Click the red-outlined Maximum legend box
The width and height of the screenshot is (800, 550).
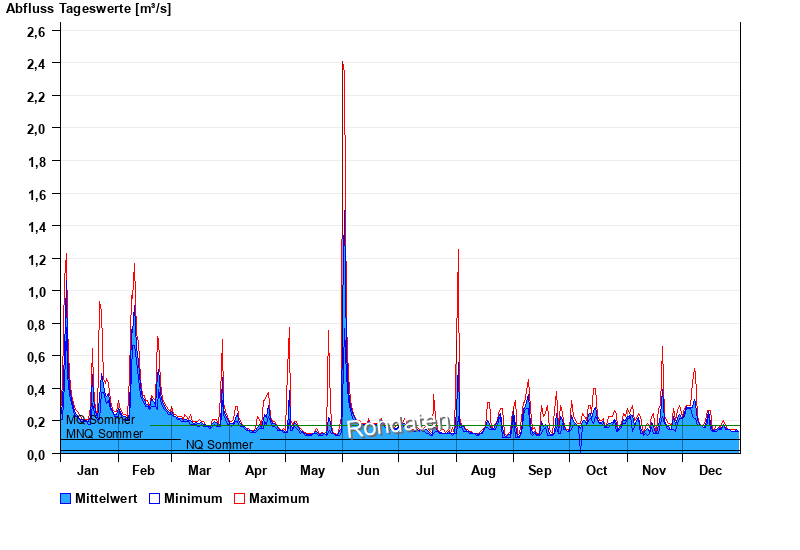pyautogui.click(x=239, y=498)
